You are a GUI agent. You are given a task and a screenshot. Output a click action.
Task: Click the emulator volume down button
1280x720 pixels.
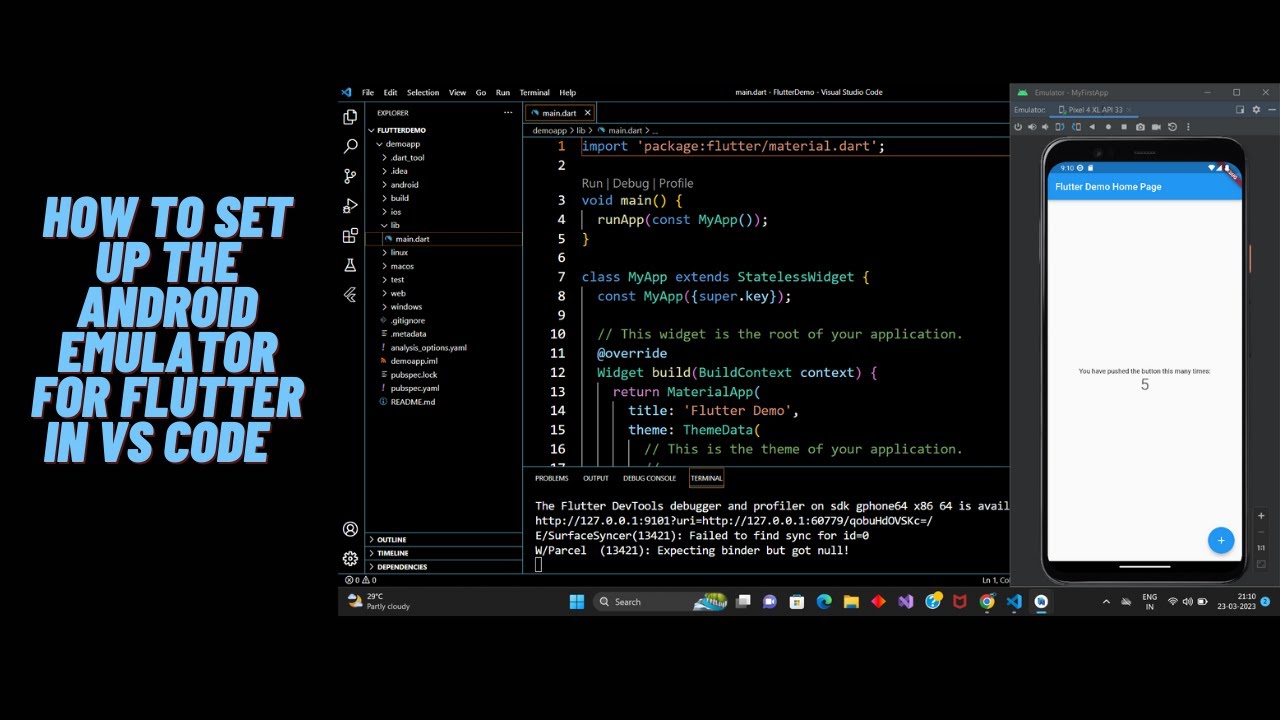tap(1045, 127)
